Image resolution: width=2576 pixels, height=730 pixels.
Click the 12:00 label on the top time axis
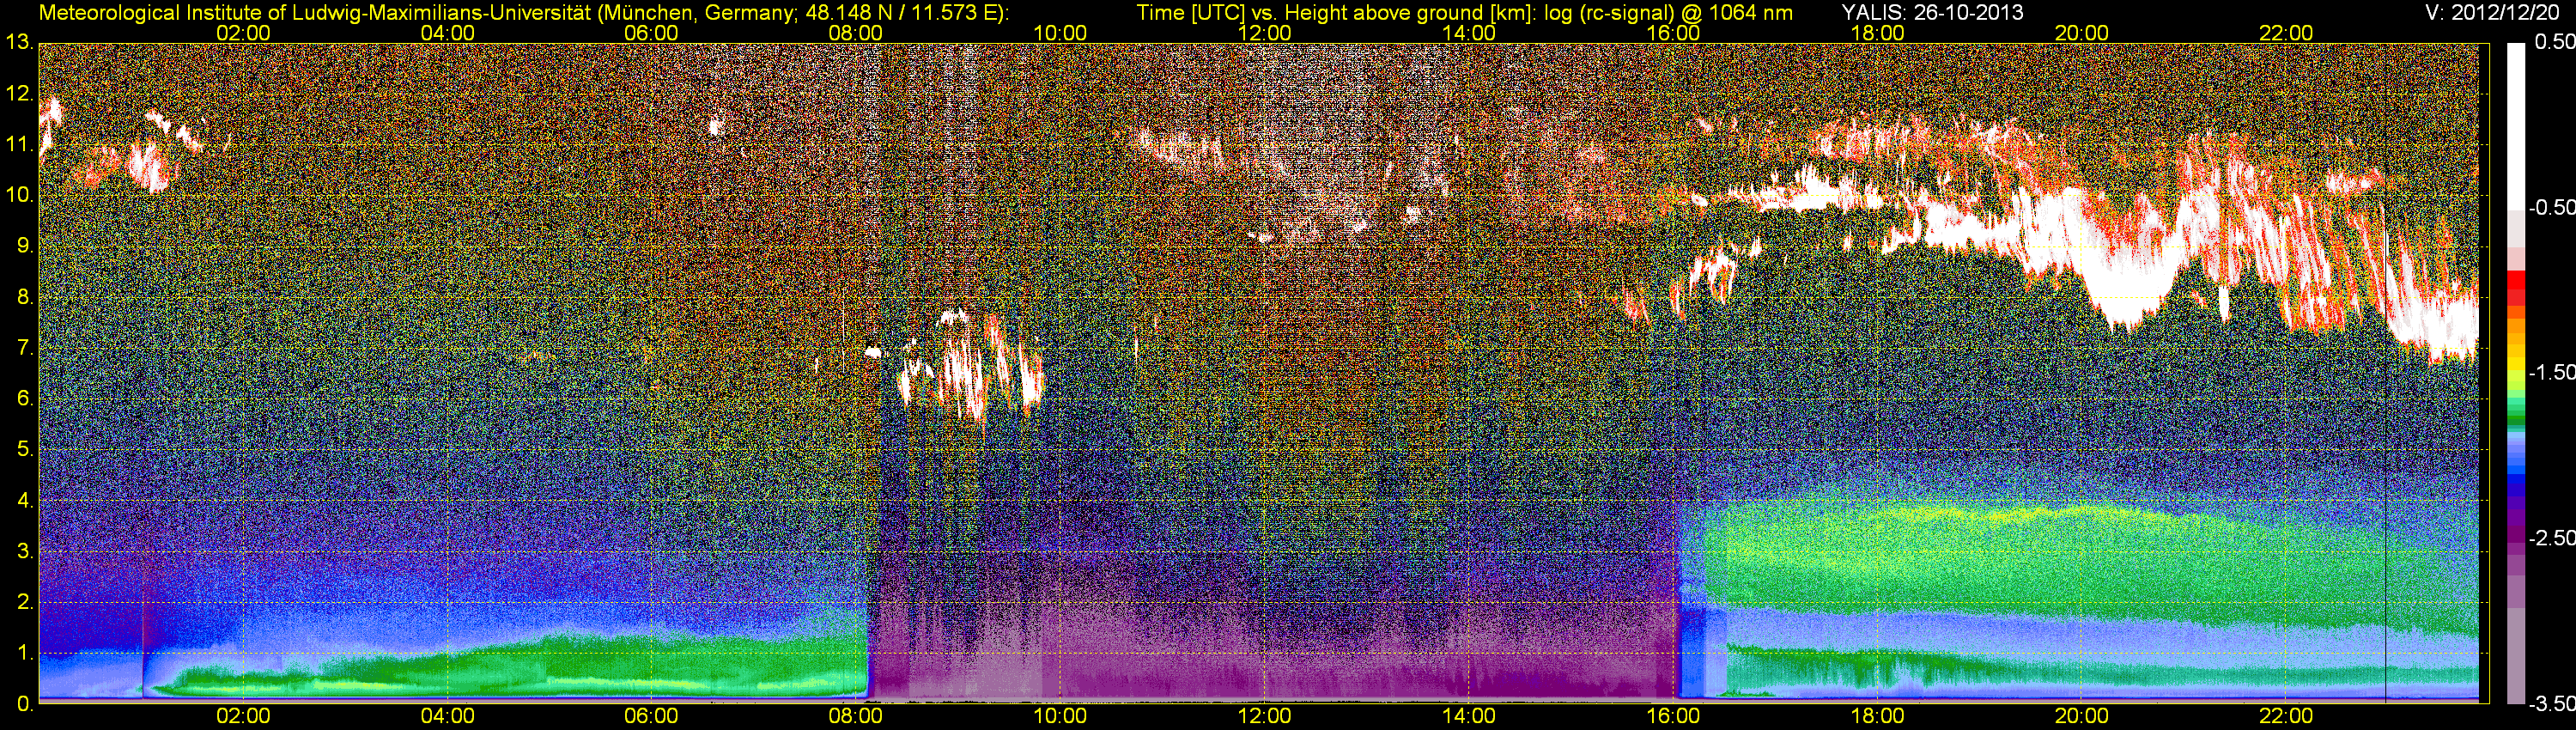[x=1264, y=33]
